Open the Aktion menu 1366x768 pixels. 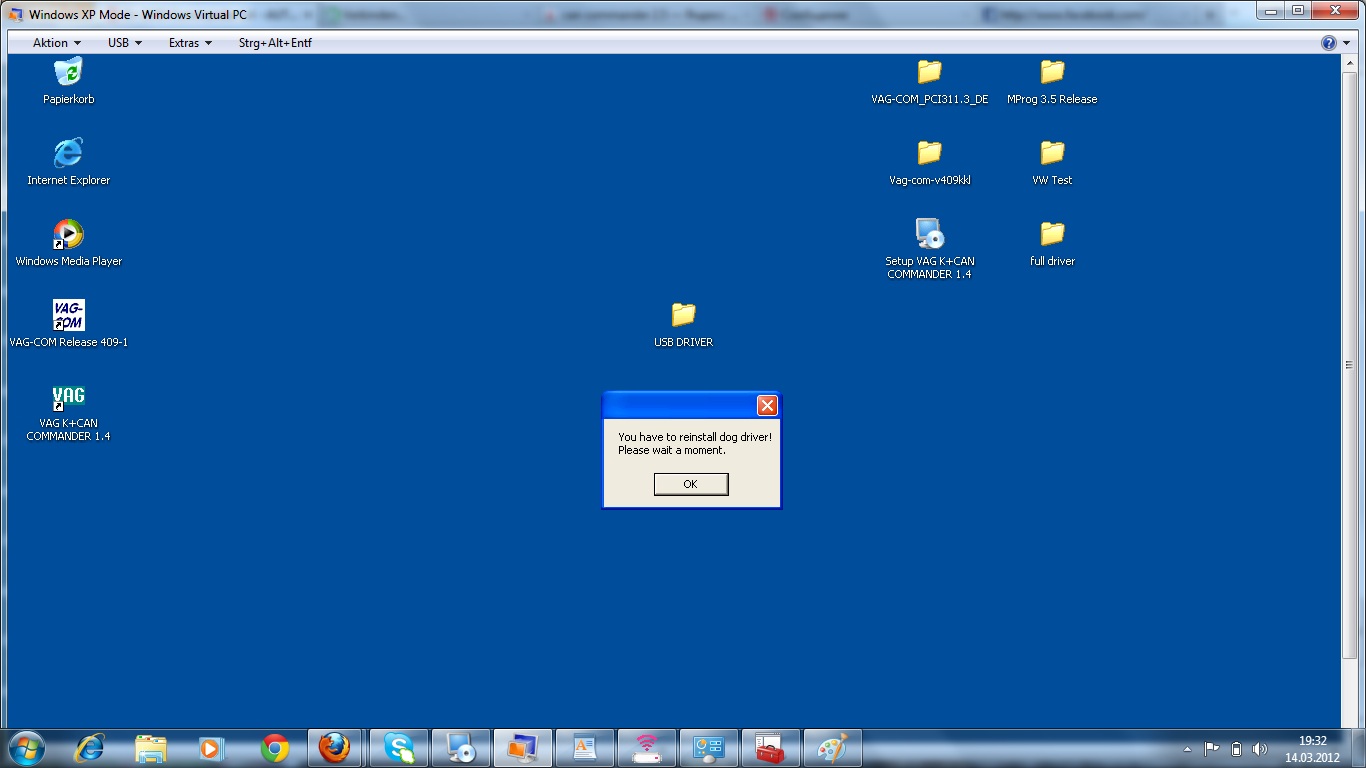tap(57, 43)
